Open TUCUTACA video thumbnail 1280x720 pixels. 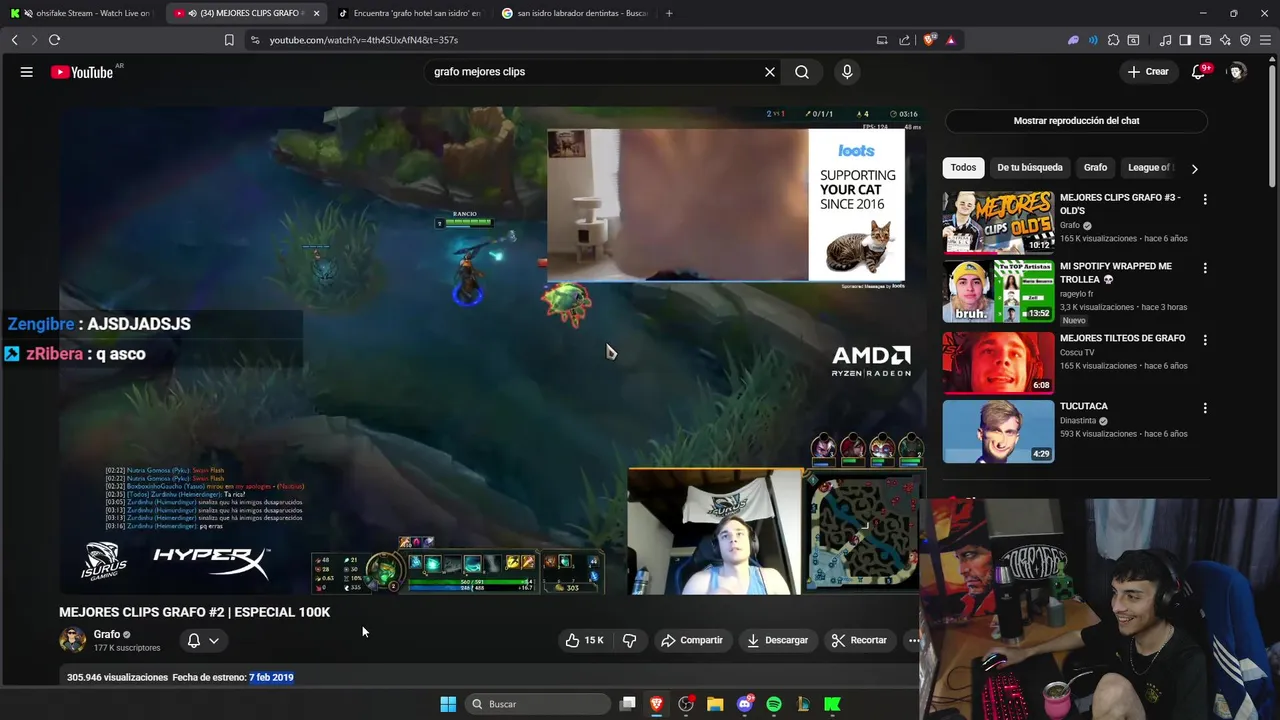click(998, 431)
